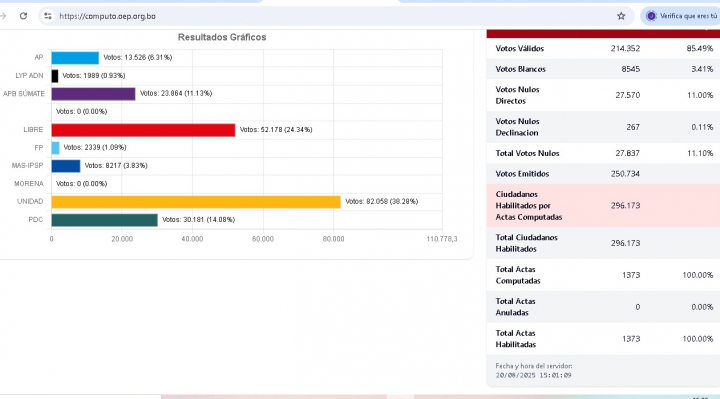Select the 'MORENA' axis label
Viewport: 720px width, 399px height.
coord(29,184)
